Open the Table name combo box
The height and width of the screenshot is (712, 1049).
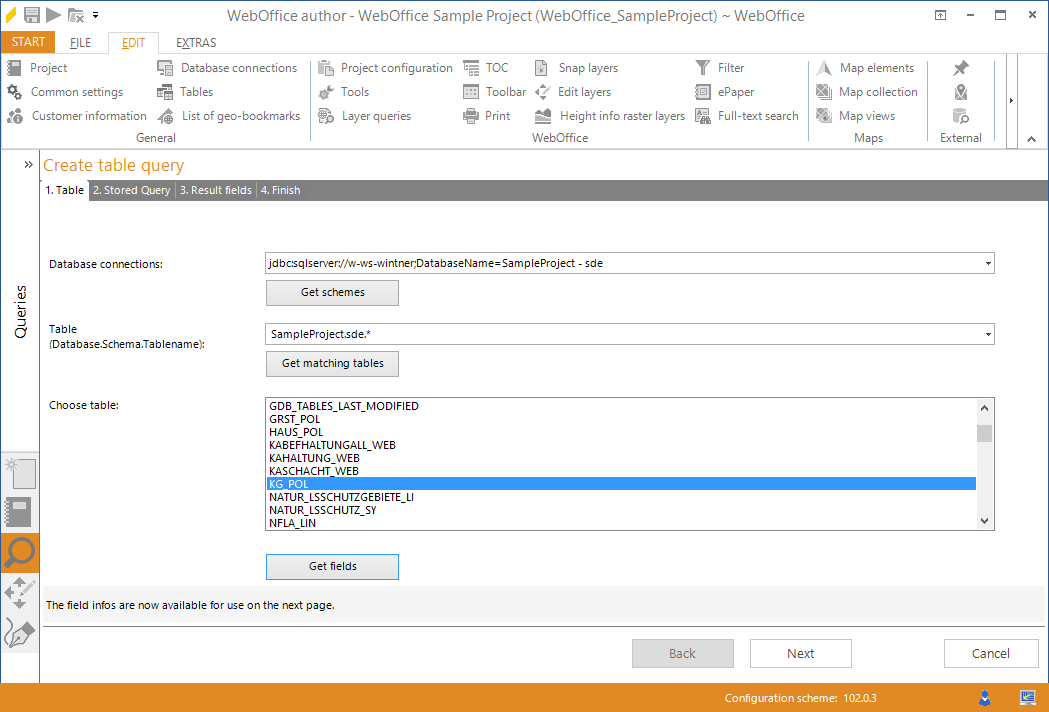[986, 334]
